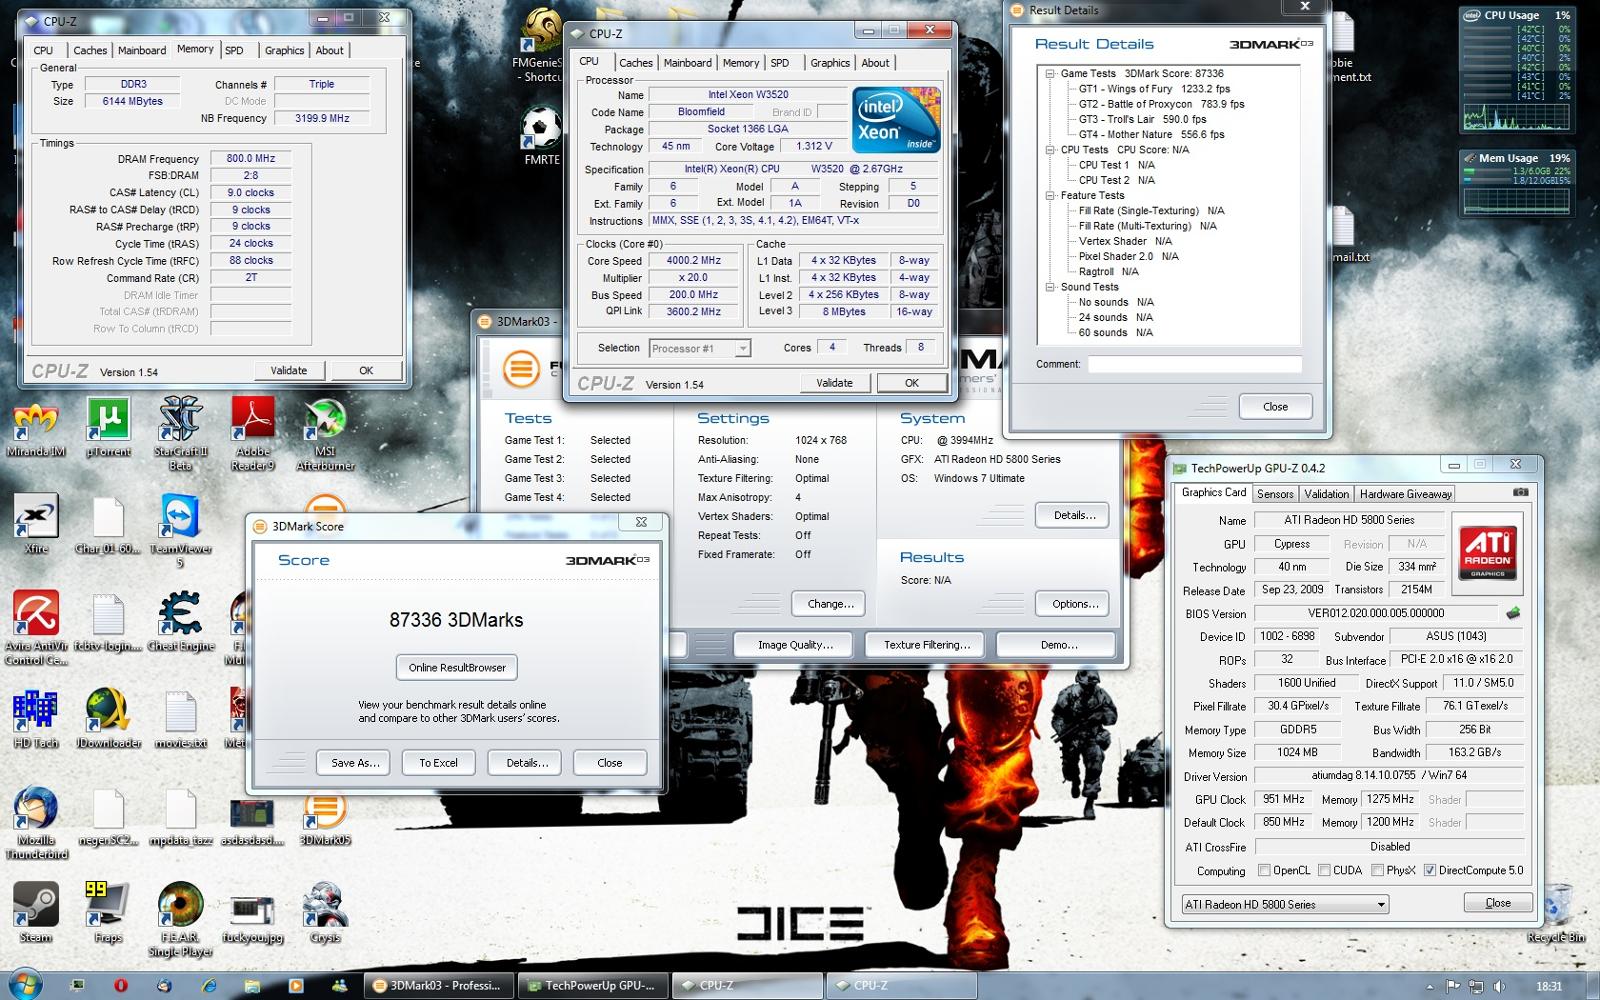Open the Validation tab in GPU-Z
Image resolution: width=1600 pixels, height=1000 pixels.
pyautogui.click(x=1326, y=494)
